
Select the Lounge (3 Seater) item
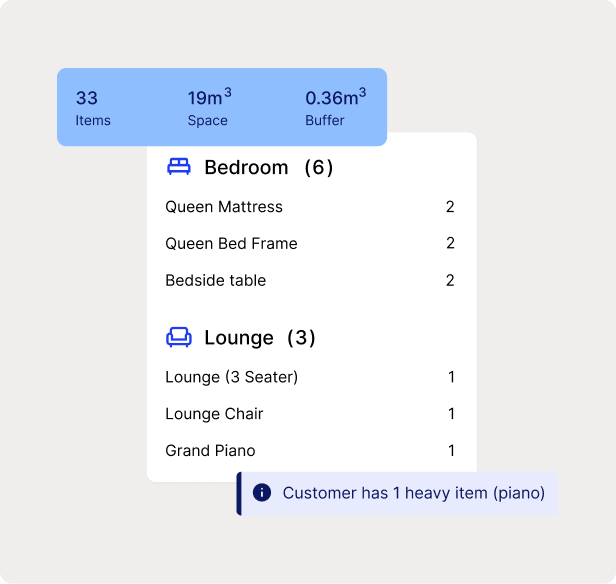point(231,377)
